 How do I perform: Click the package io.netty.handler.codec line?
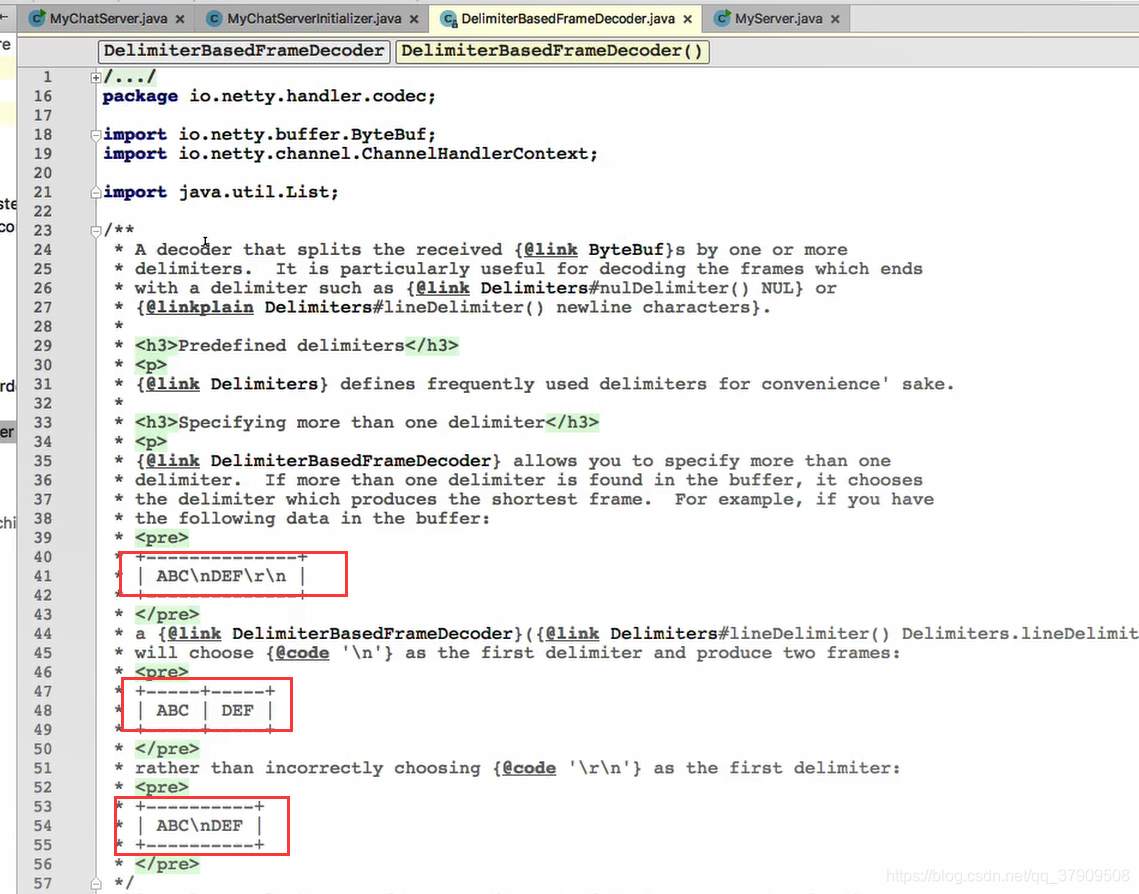coord(269,96)
